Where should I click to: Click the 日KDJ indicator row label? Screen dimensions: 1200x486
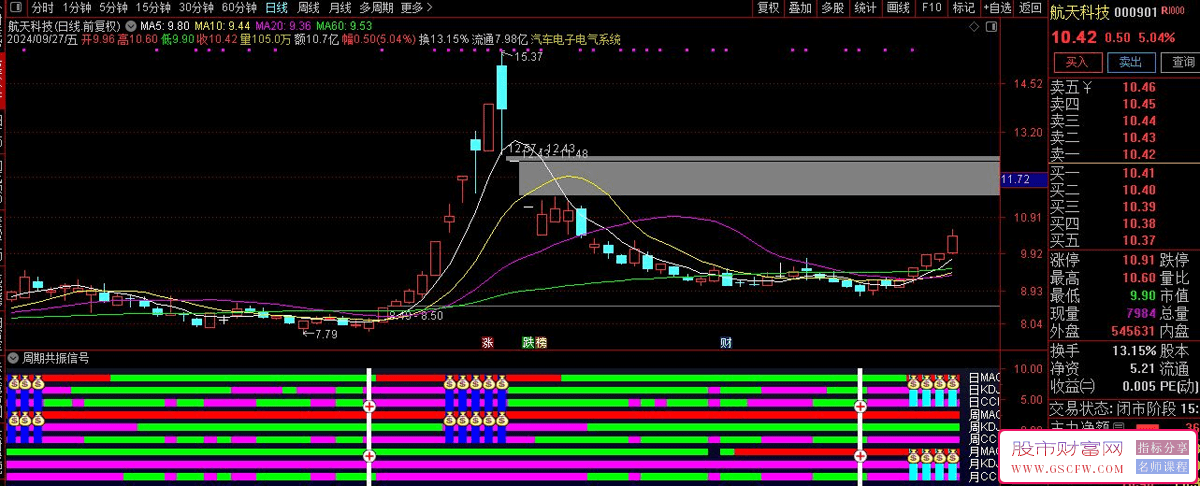pos(985,389)
